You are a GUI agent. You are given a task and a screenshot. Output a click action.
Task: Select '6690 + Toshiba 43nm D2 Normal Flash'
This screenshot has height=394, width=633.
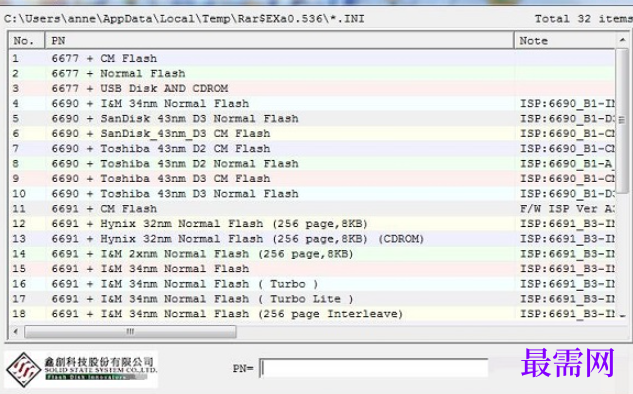[312, 163]
